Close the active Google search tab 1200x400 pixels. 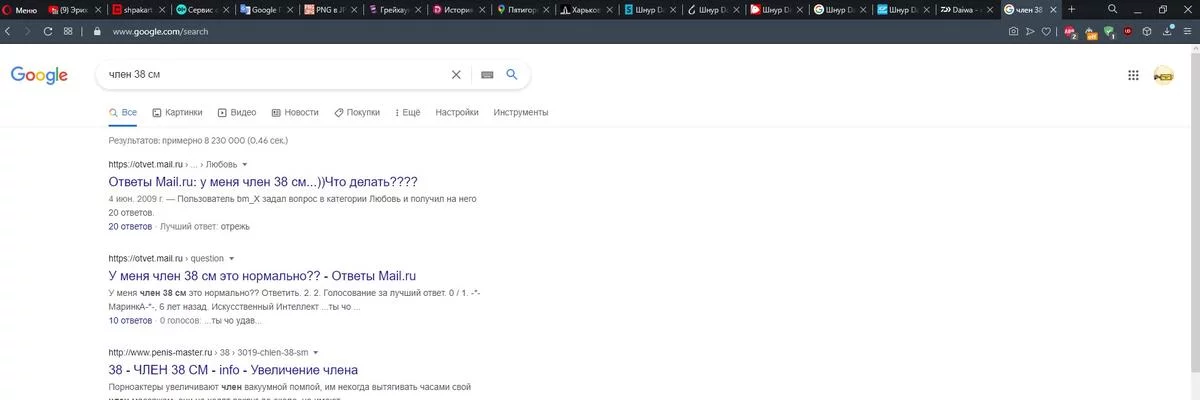(x=1055, y=9)
